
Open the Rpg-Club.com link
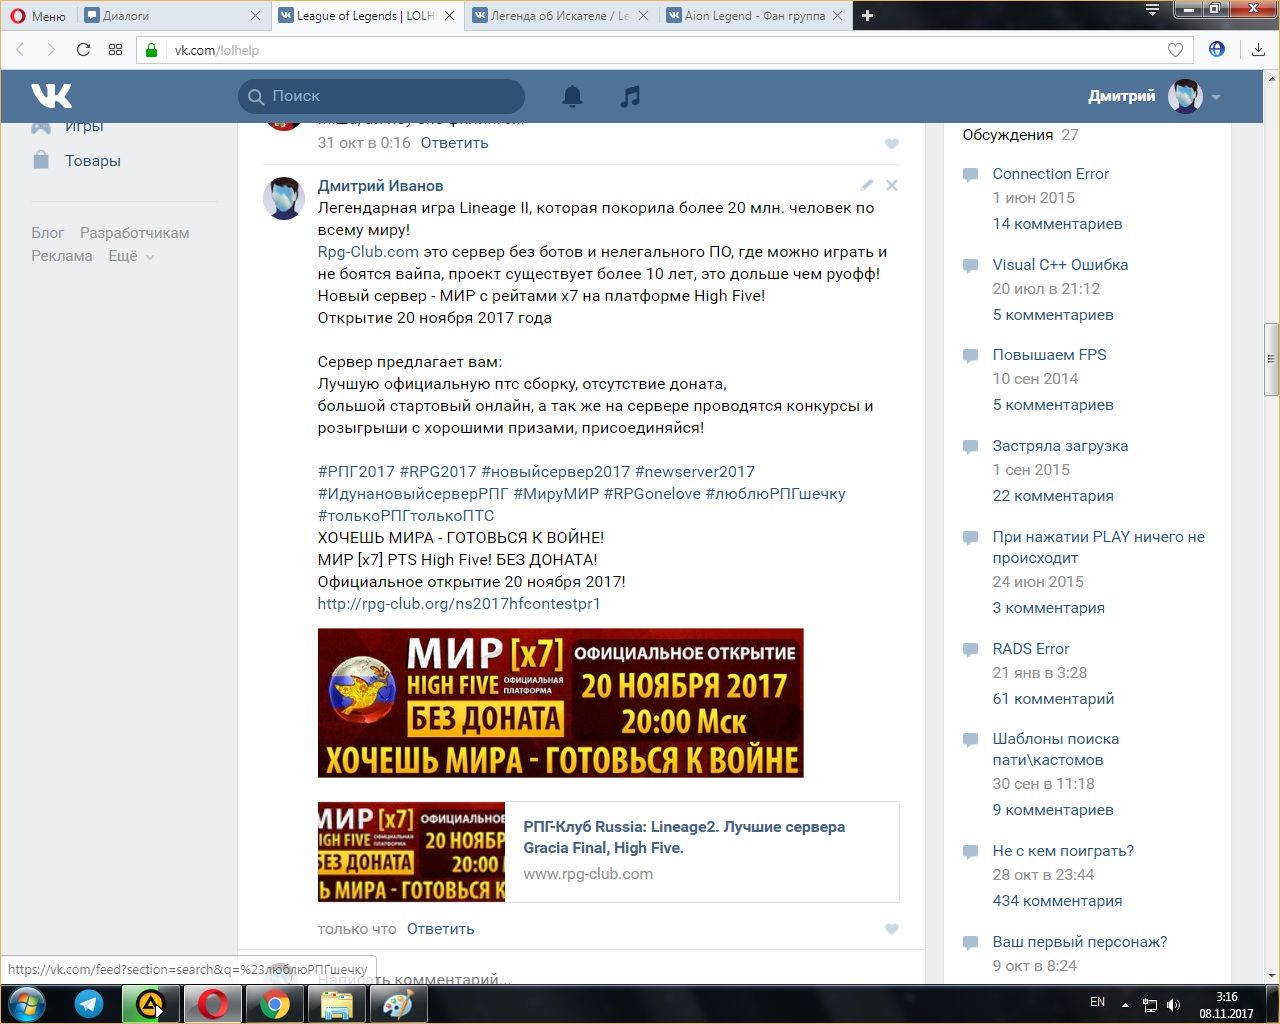[x=368, y=252]
